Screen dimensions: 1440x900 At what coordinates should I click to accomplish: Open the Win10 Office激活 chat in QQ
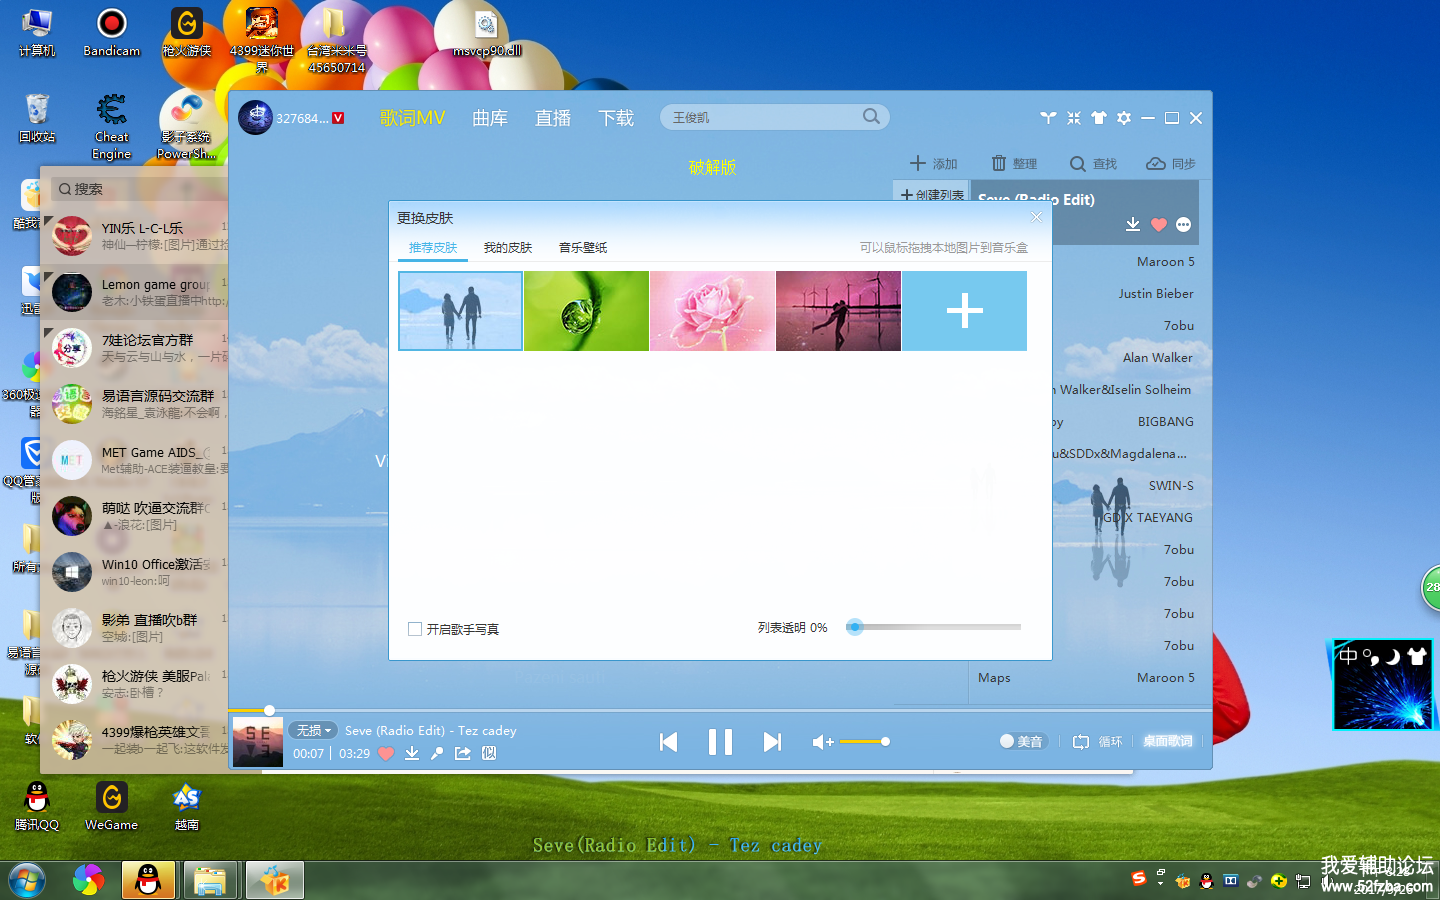tap(136, 572)
